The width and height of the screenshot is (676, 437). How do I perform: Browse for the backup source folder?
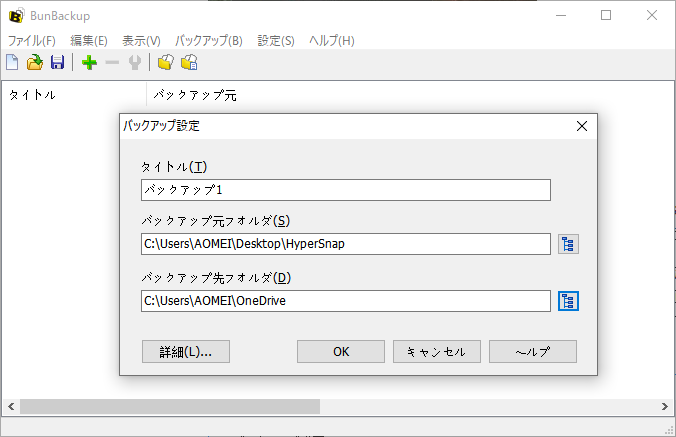pos(568,244)
